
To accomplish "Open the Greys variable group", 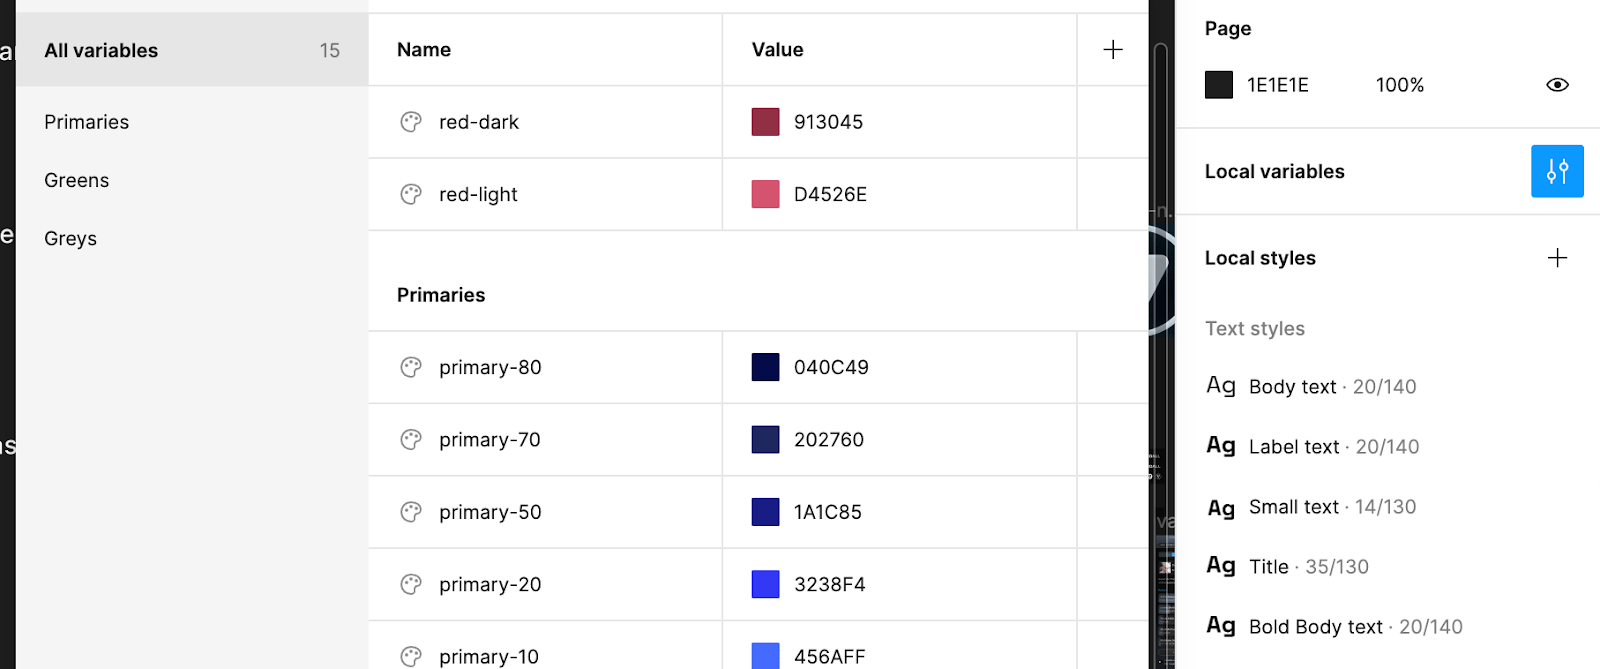I will pos(71,238).
